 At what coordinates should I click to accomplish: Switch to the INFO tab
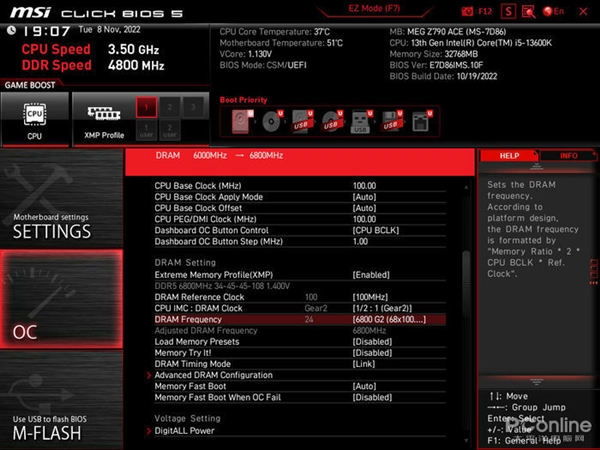tap(568, 156)
